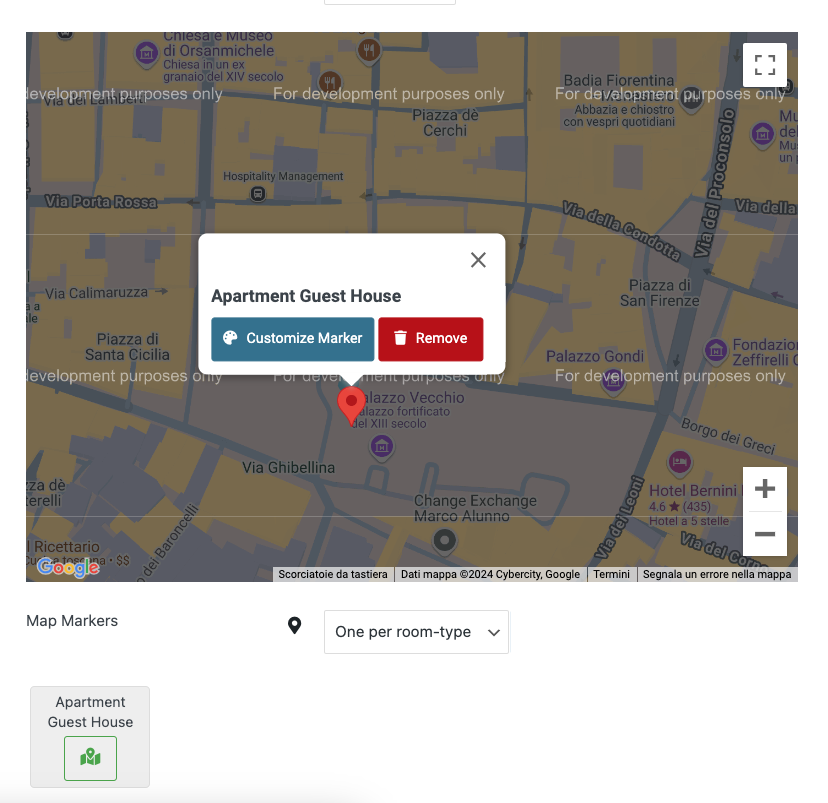
Task: Click the Piazza di Santa Cicilia label
Action: pyautogui.click(x=127, y=347)
